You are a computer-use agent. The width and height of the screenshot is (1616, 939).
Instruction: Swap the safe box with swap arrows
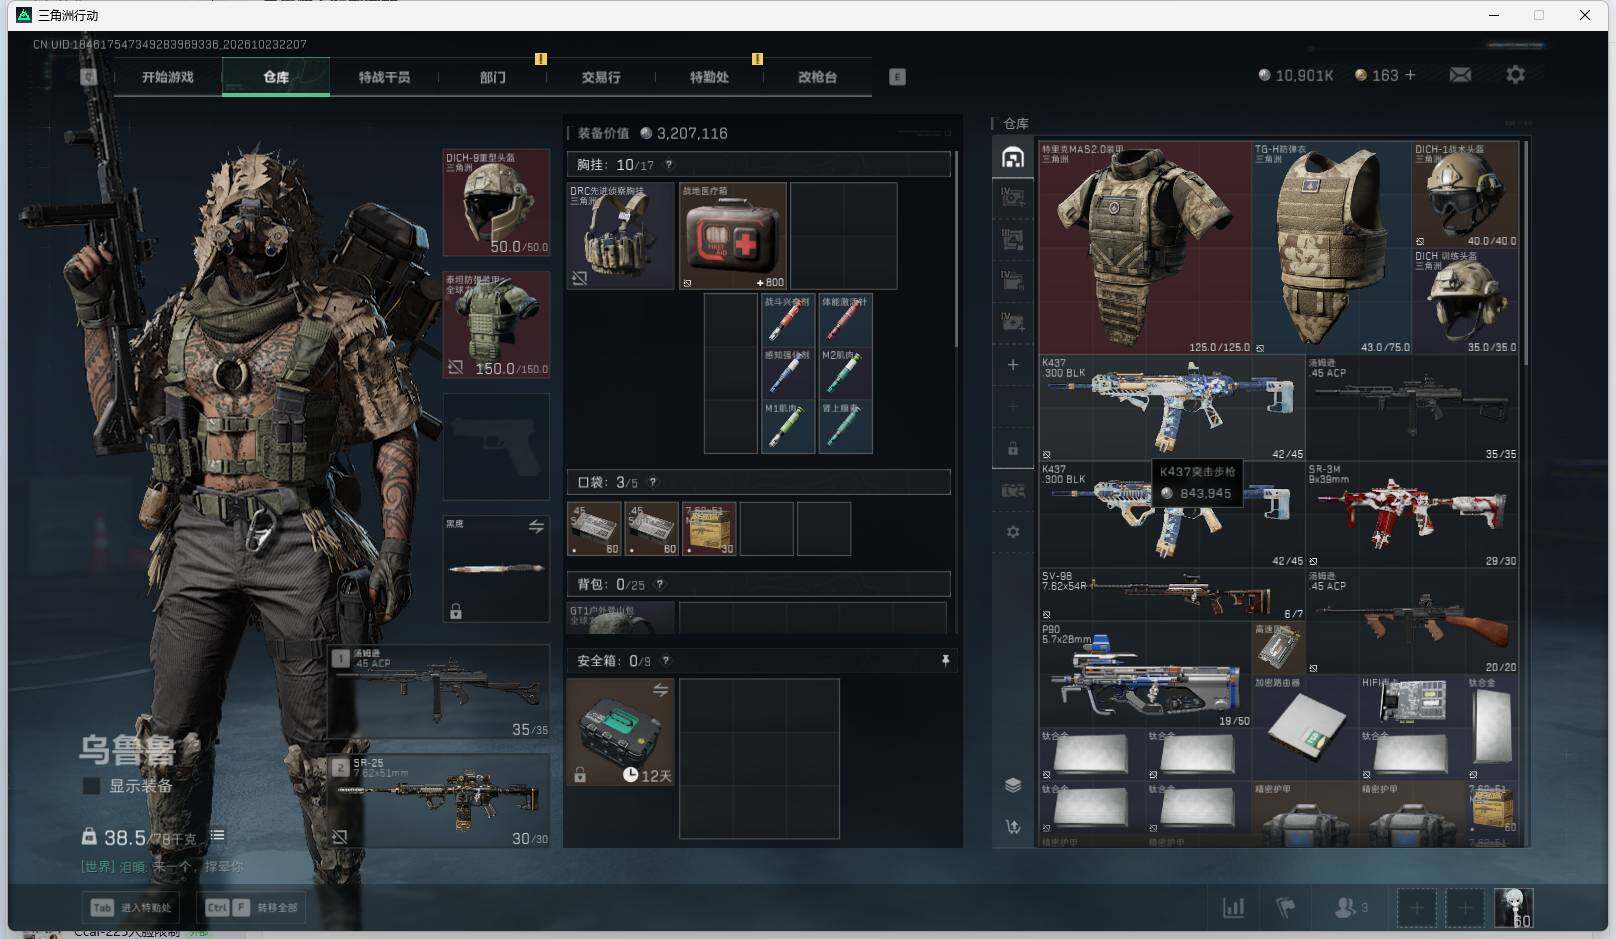661,690
